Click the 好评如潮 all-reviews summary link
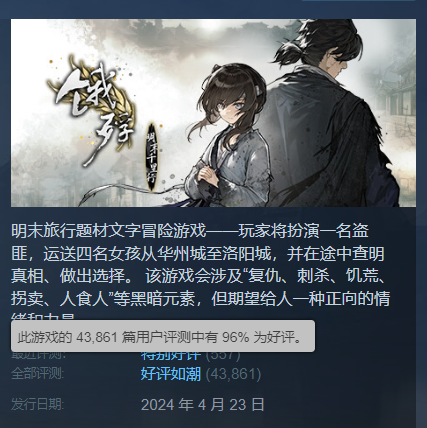 [x=171, y=374]
